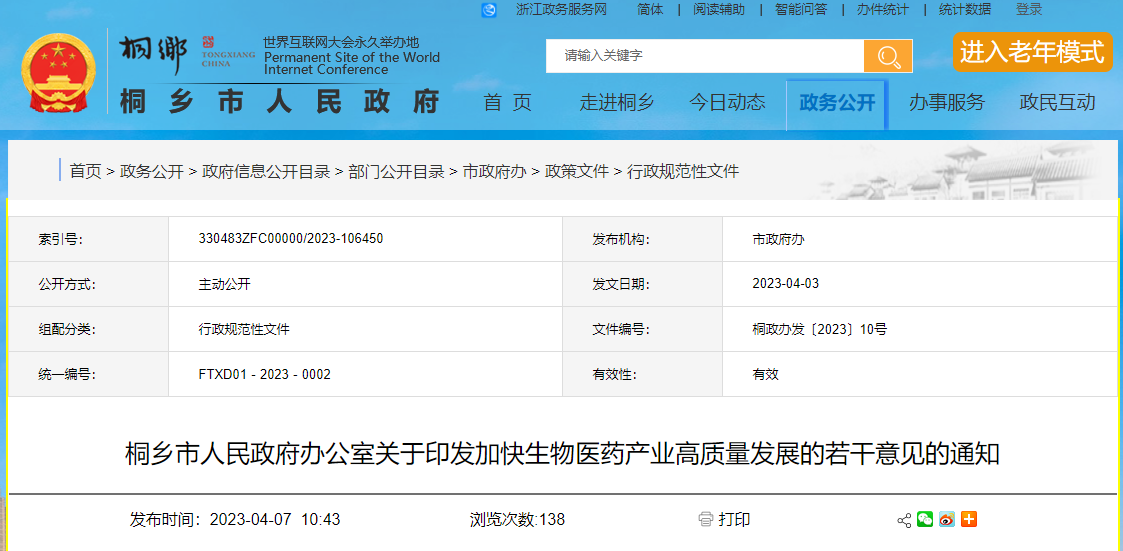This screenshot has height=551, width=1123.
Task: Go to the 首页 home menu item
Action: tap(507, 102)
